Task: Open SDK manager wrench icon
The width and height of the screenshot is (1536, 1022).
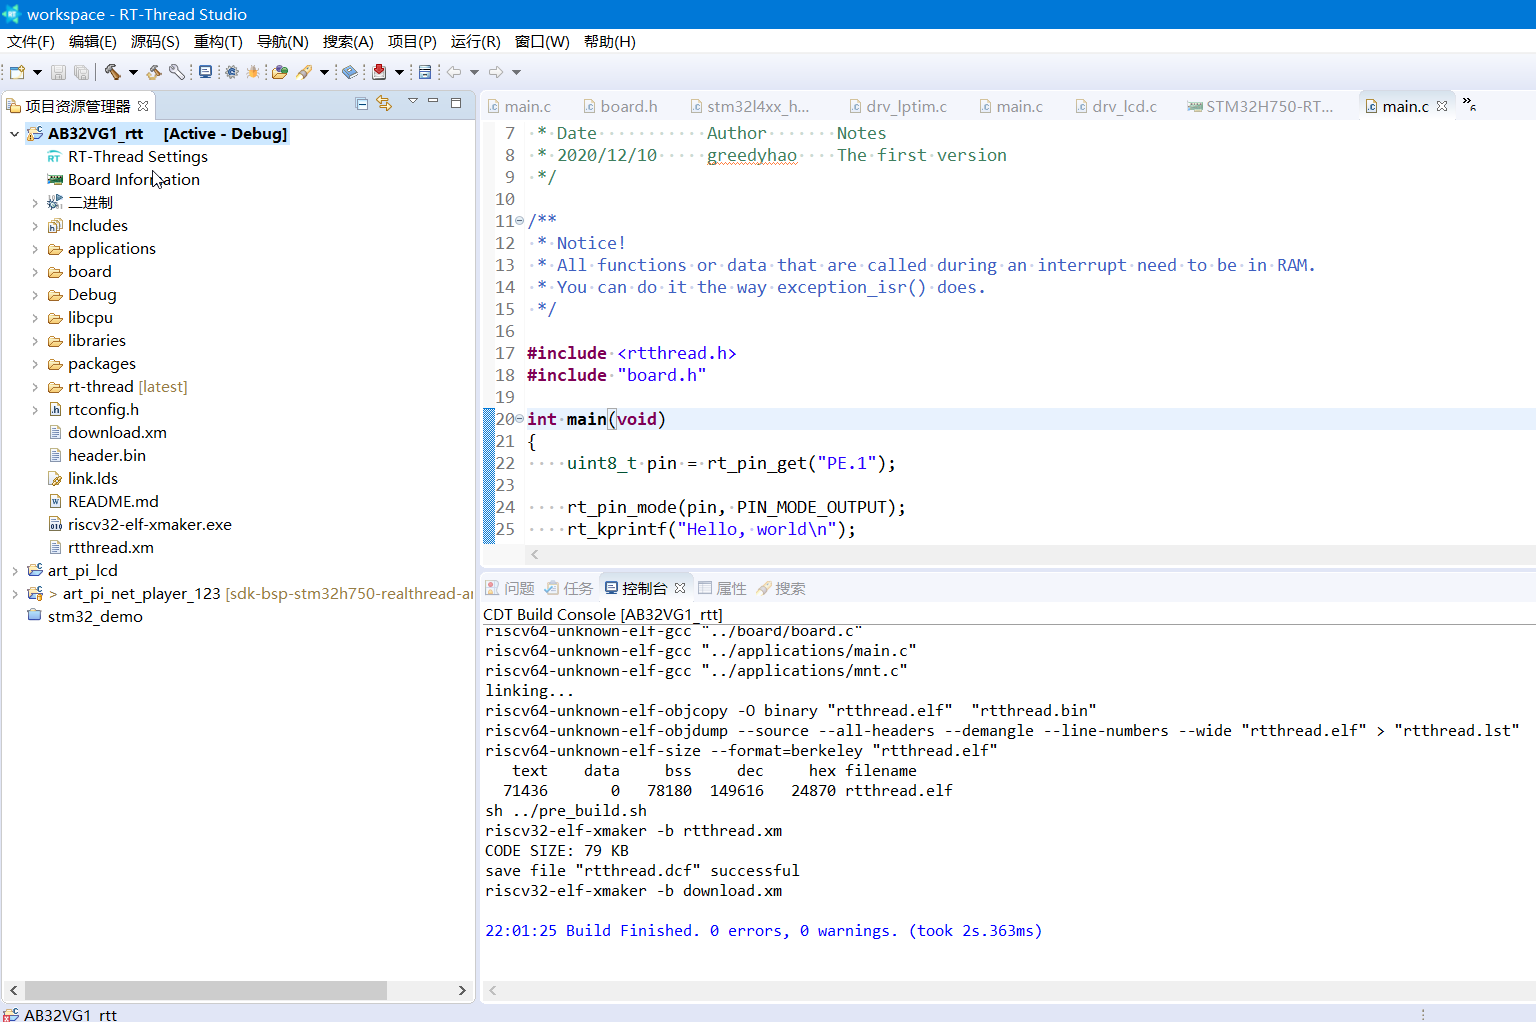Action: (177, 72)
